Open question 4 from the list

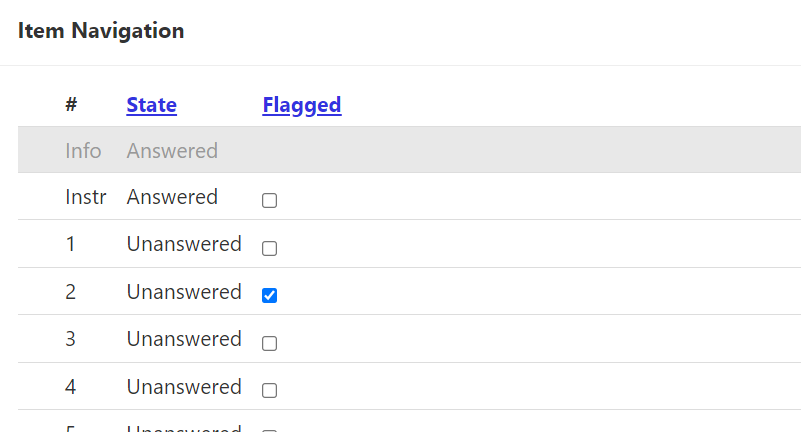pos(70,386)
